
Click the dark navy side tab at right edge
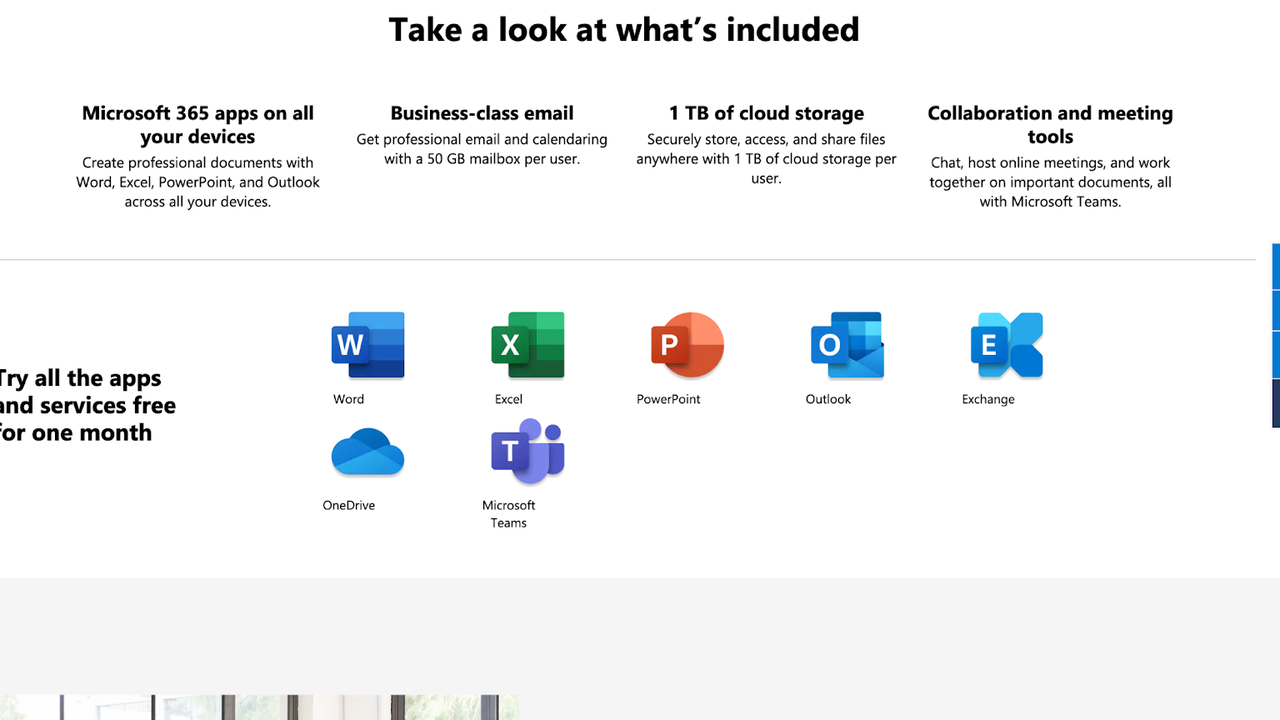tap(1275, 403)
